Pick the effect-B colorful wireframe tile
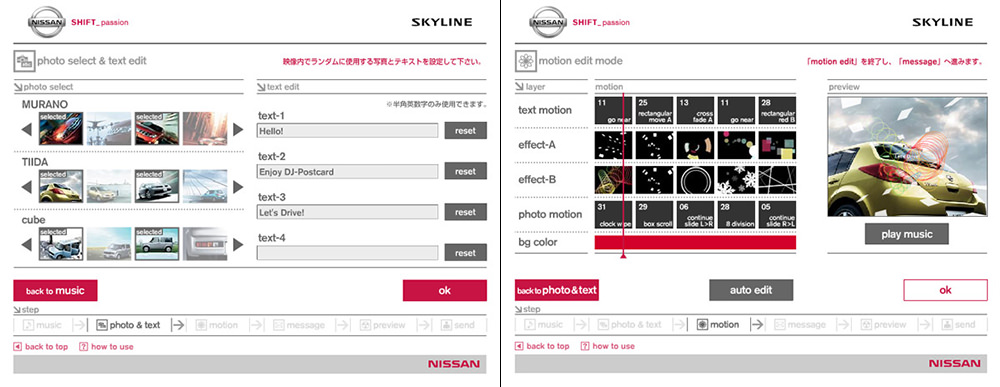 pos(614,180)
